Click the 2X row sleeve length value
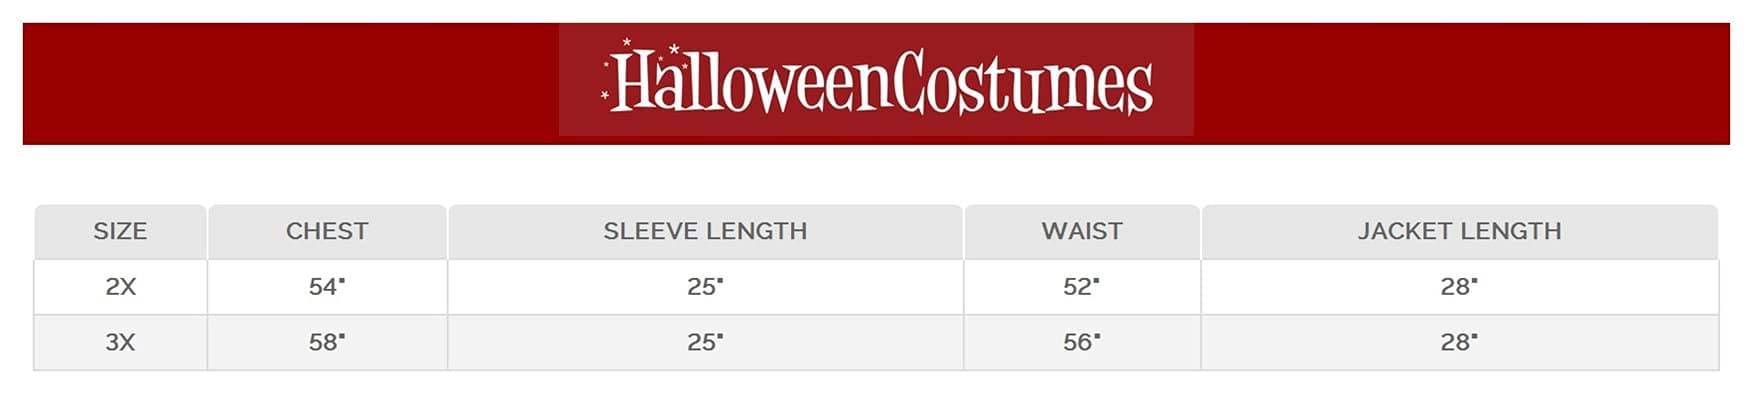The height and width of the screenshot is (404, 1750). point(705,287)
